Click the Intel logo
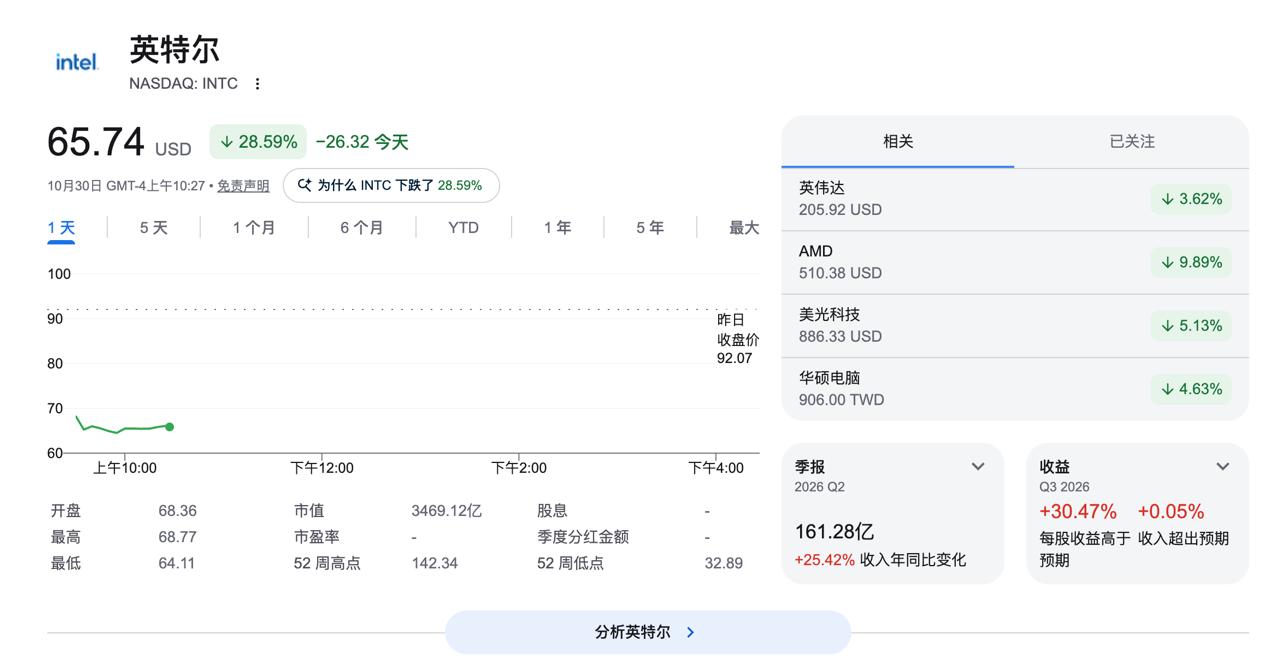This screenshot has height=667, width=1280. point(76,62)
